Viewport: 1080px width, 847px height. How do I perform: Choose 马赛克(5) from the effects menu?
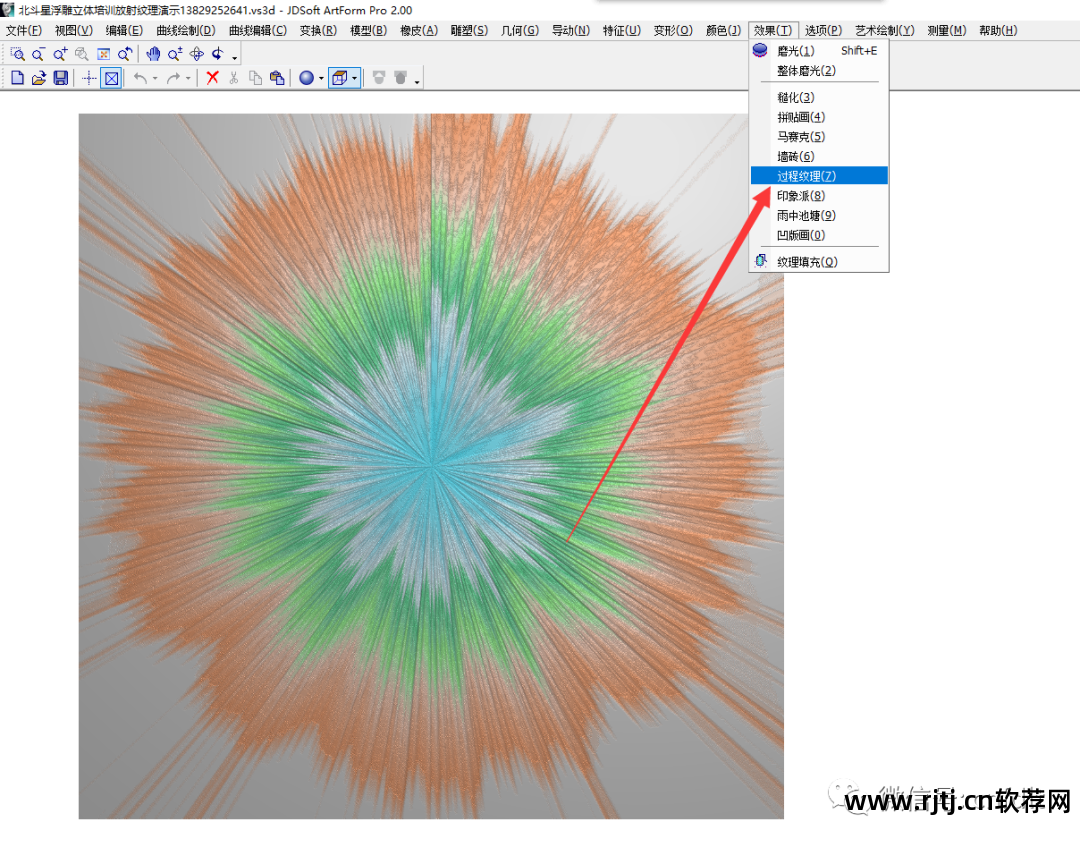pos(819,136)
